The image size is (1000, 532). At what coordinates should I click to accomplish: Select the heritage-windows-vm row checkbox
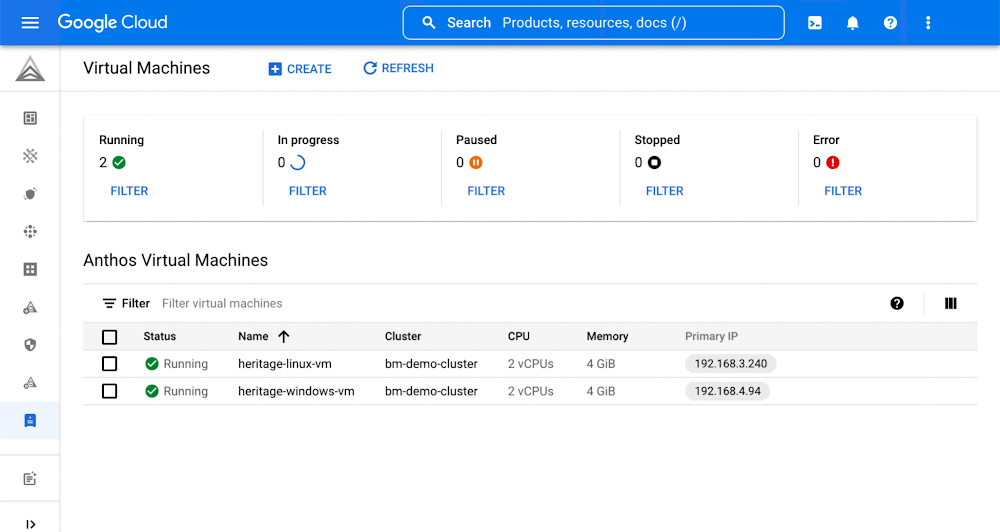point(110,391)
